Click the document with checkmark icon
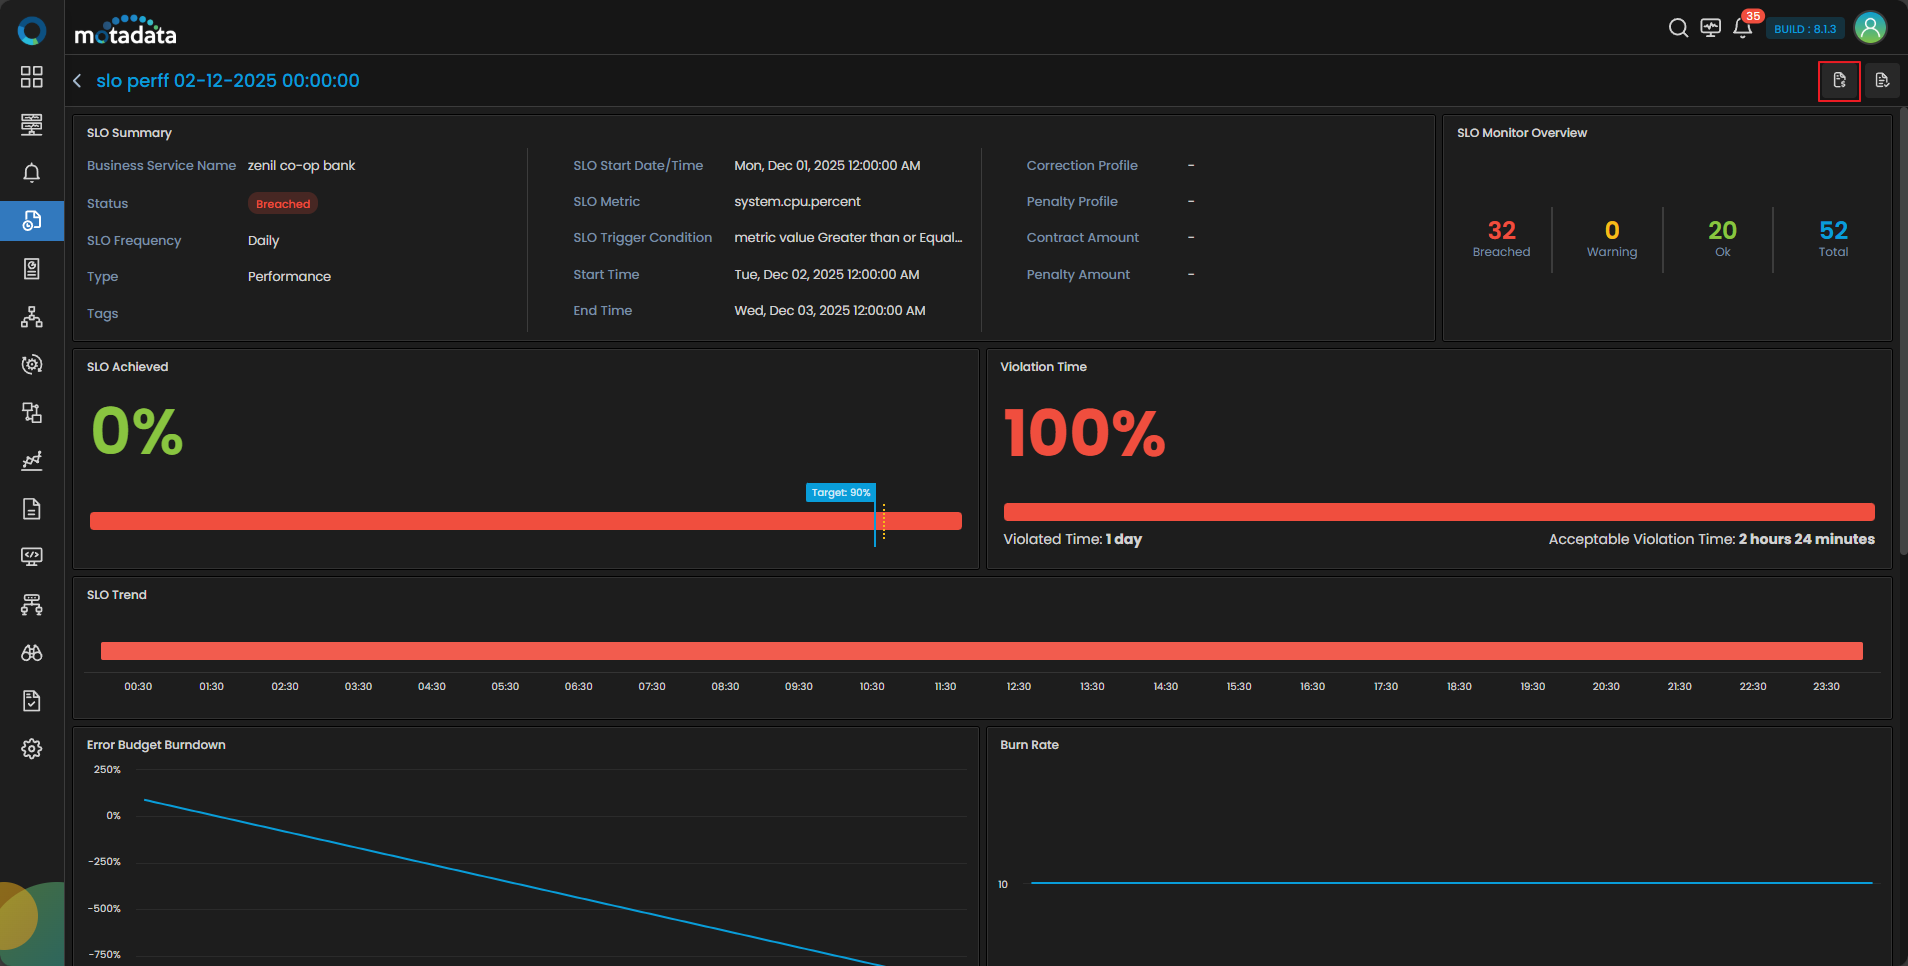Image resolution: width=1908 pixels, height=966 pixels. (32, 701)
